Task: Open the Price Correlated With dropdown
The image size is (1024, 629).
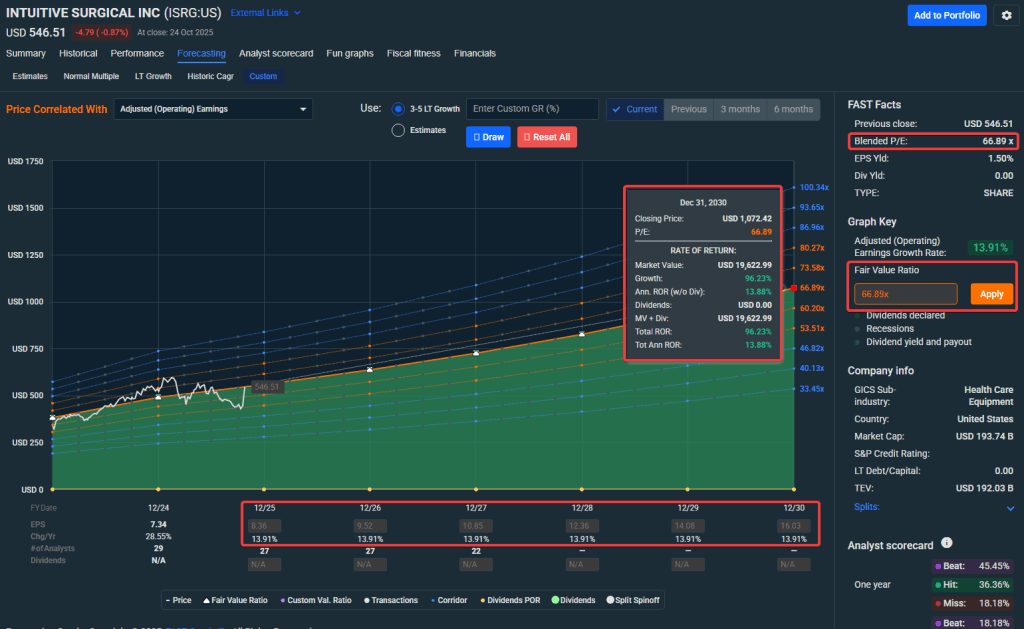Action: pyautogui.click(x=212, y=109)
